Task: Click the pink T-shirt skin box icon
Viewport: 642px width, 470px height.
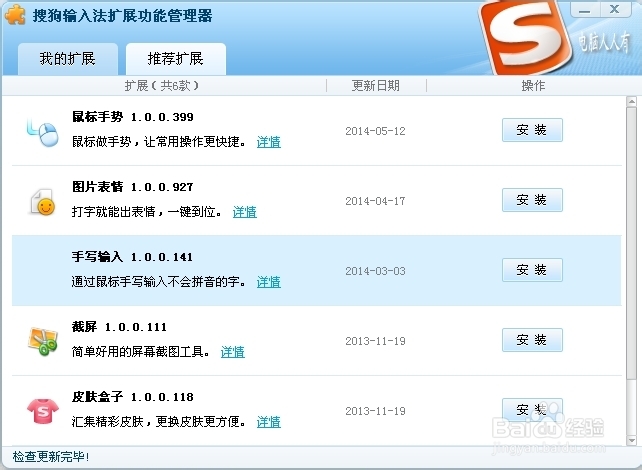Action: click(x=43, y=411)
